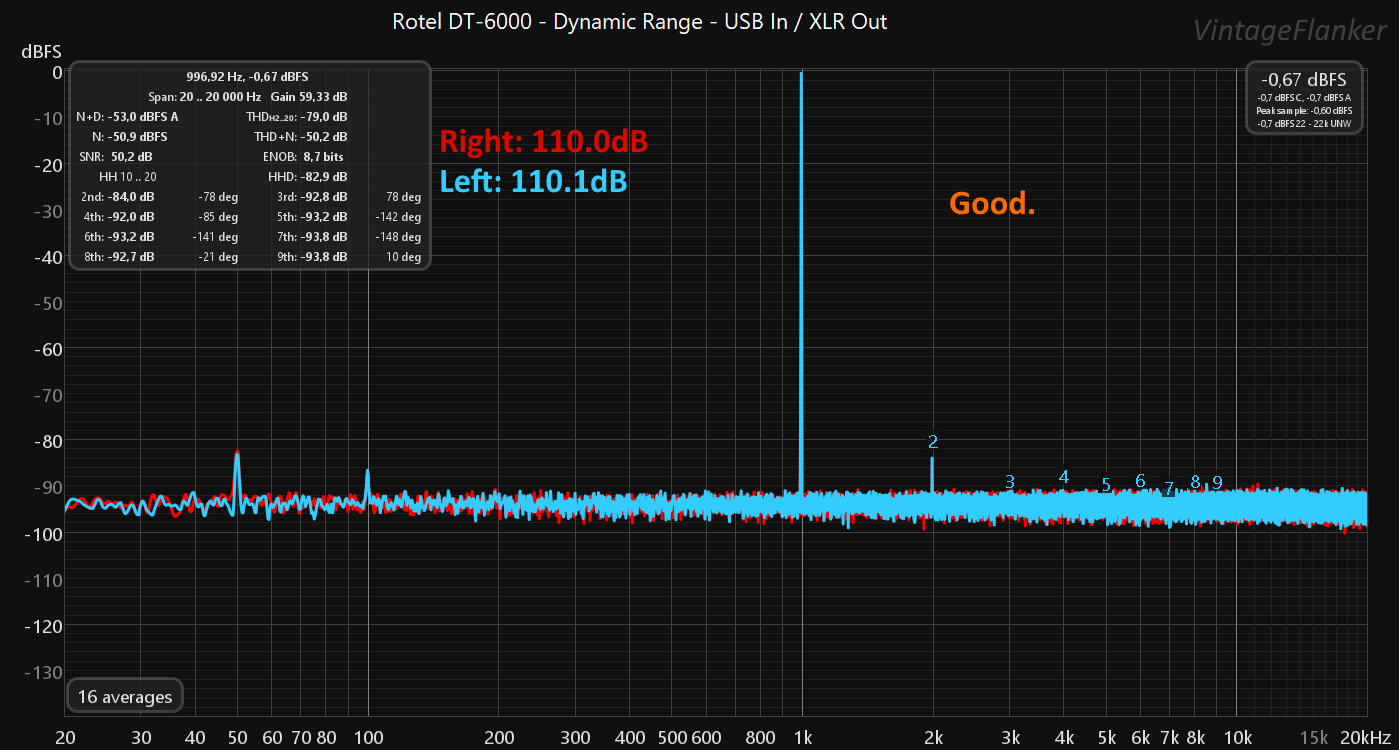Click the THD+N -50,2 dB value

323,137
